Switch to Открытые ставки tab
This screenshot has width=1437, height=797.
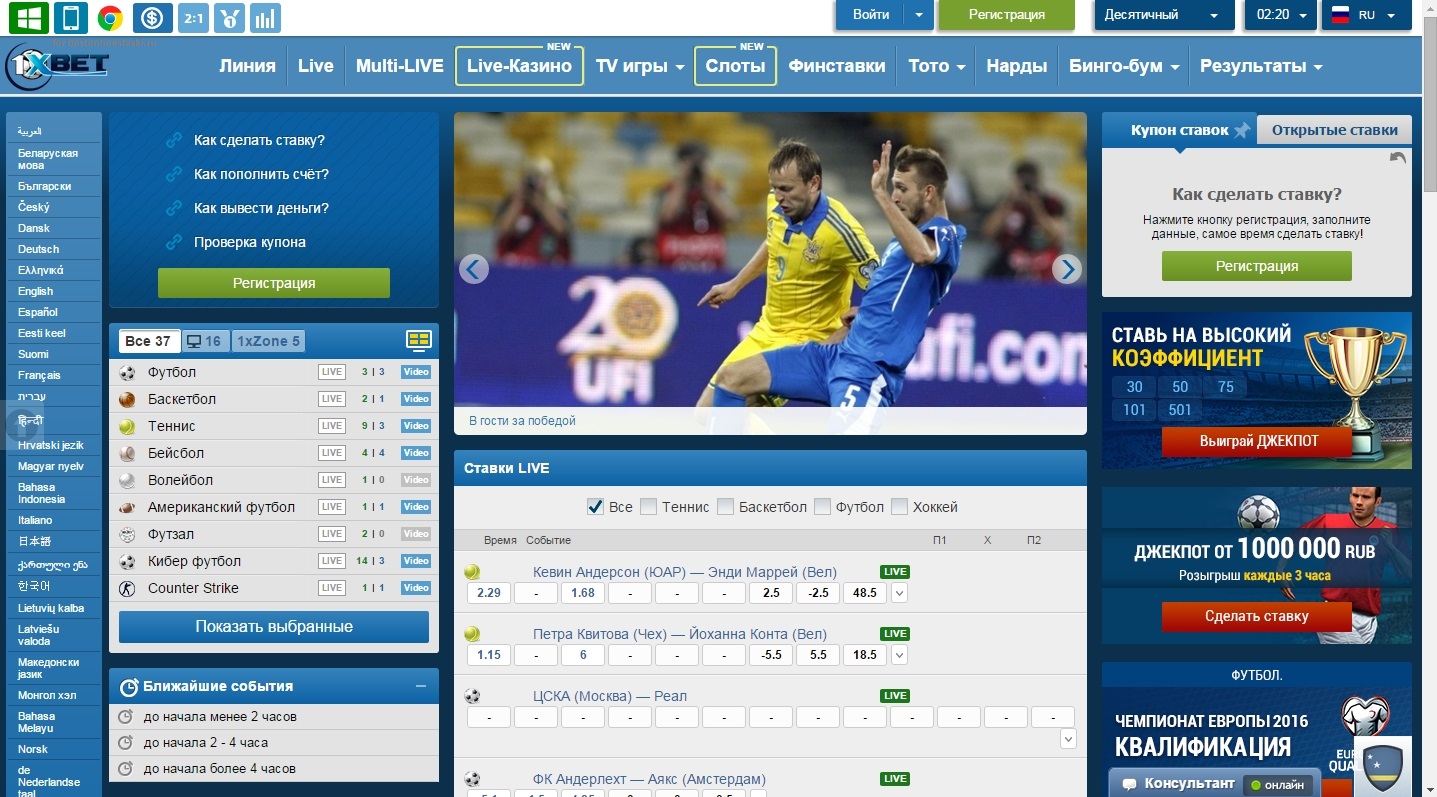tap(1334, 130)
